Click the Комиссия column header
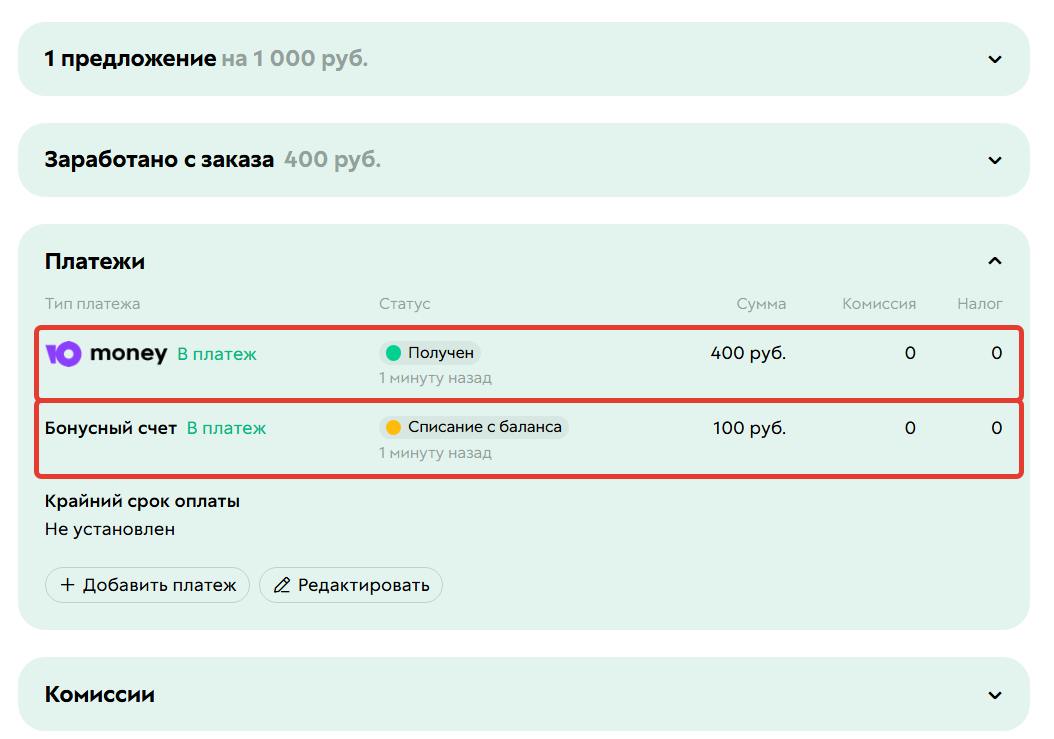The width and height of the screenshot is (1054, 739). tap(879, 304)
